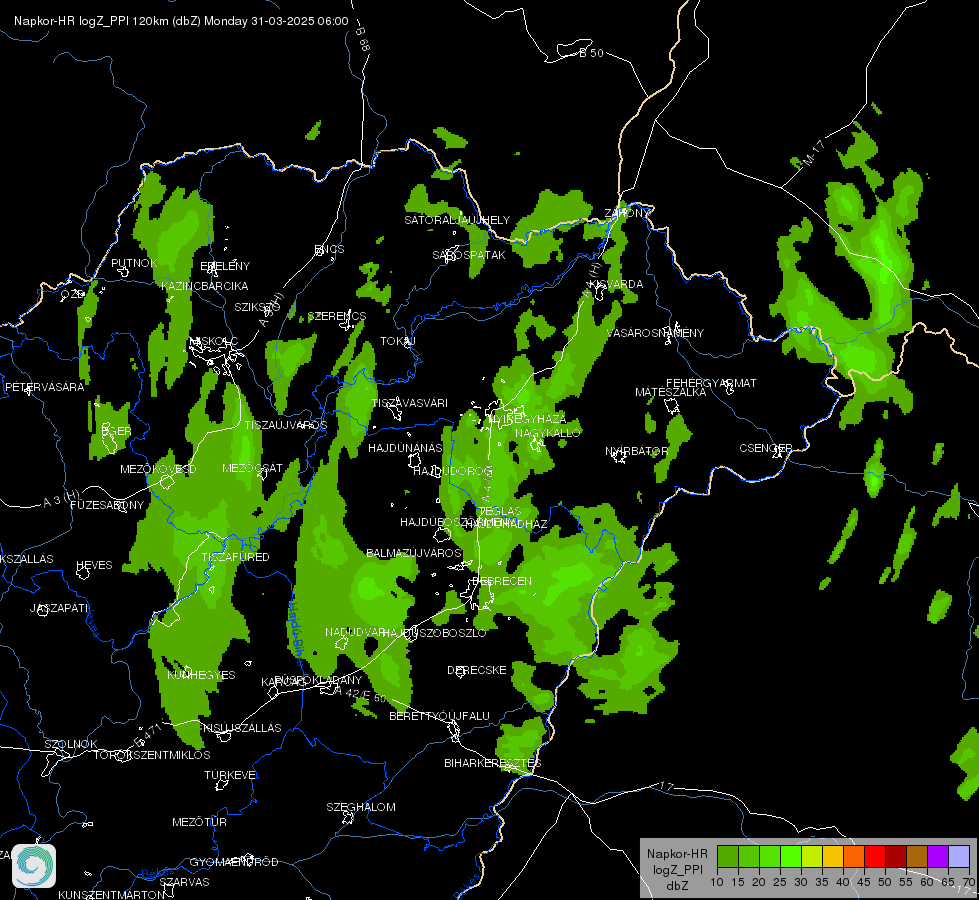Click the MEZOCSAT town label
The image size is (979, 900).
point(252,468)
